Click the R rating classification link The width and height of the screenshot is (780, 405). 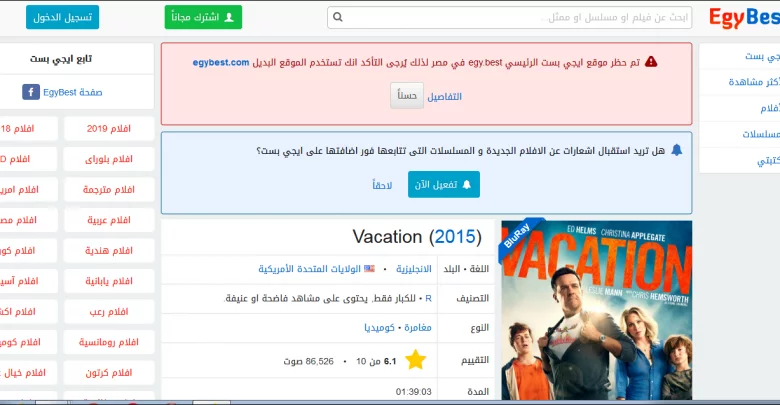click(x=428, y=299)
